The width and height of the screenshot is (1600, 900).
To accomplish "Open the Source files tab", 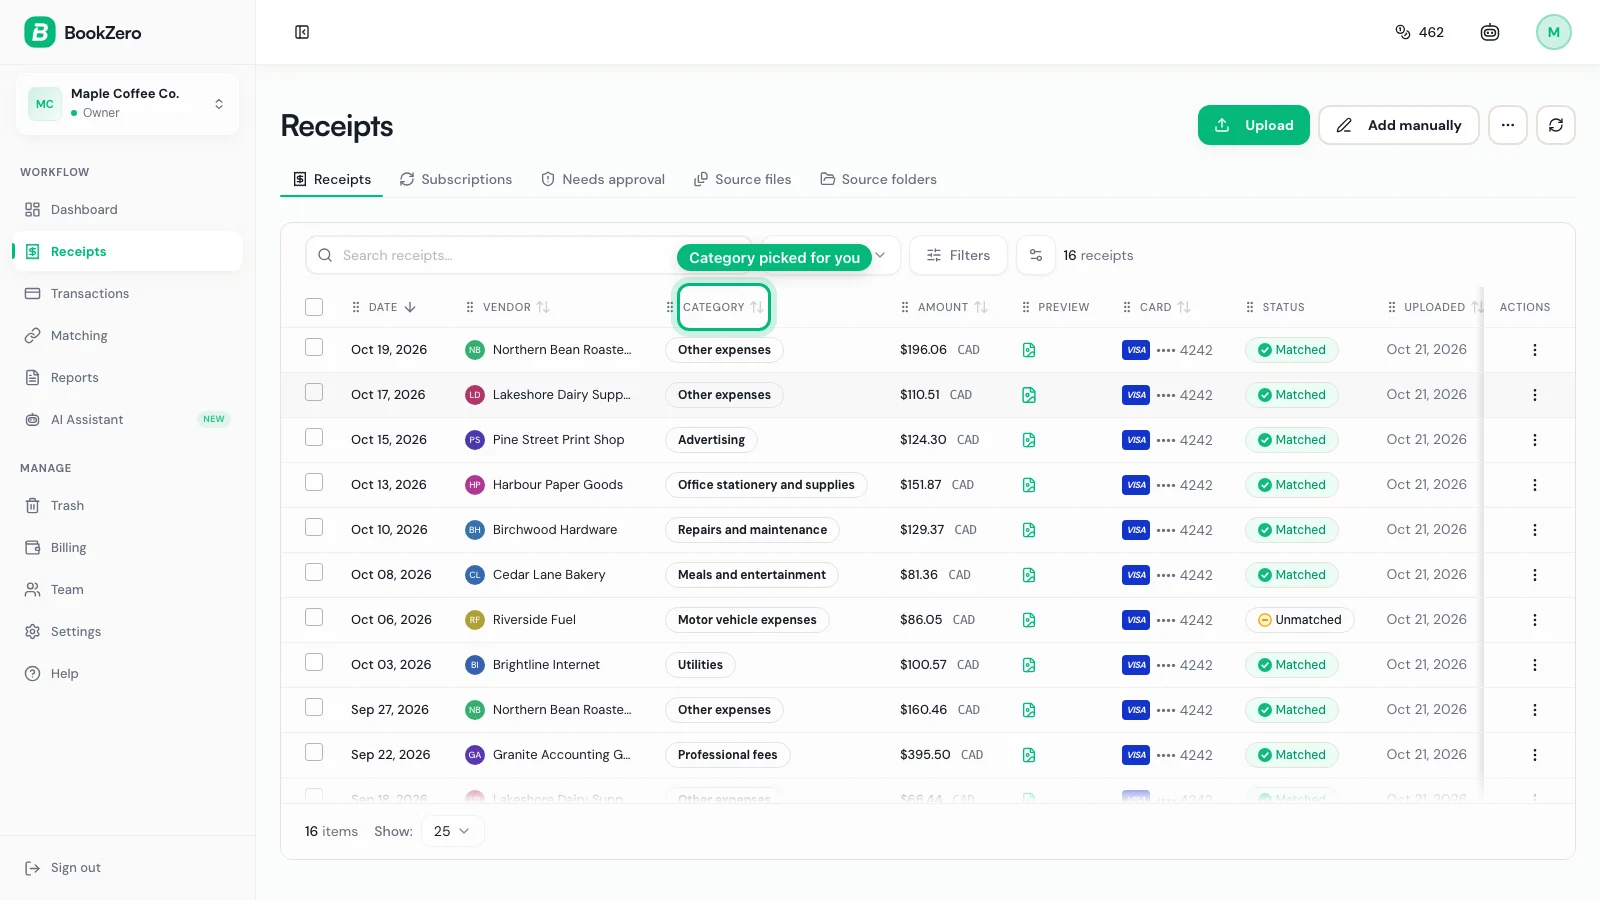I will (x=743, y=179).
